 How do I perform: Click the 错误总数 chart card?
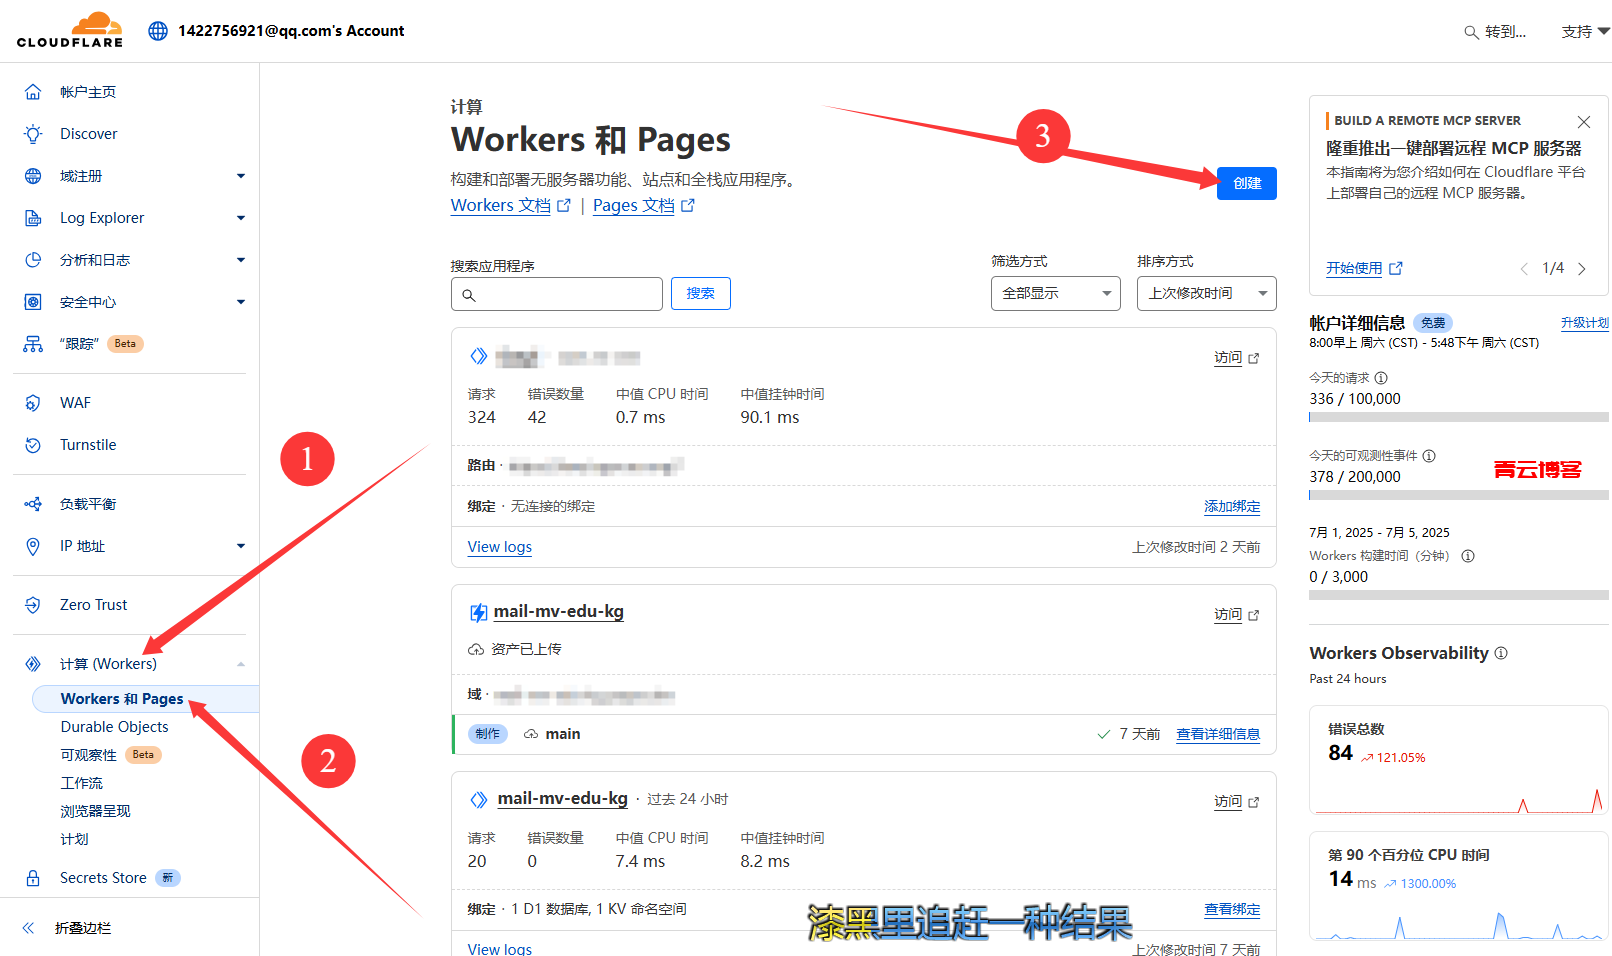[1458, 760]
